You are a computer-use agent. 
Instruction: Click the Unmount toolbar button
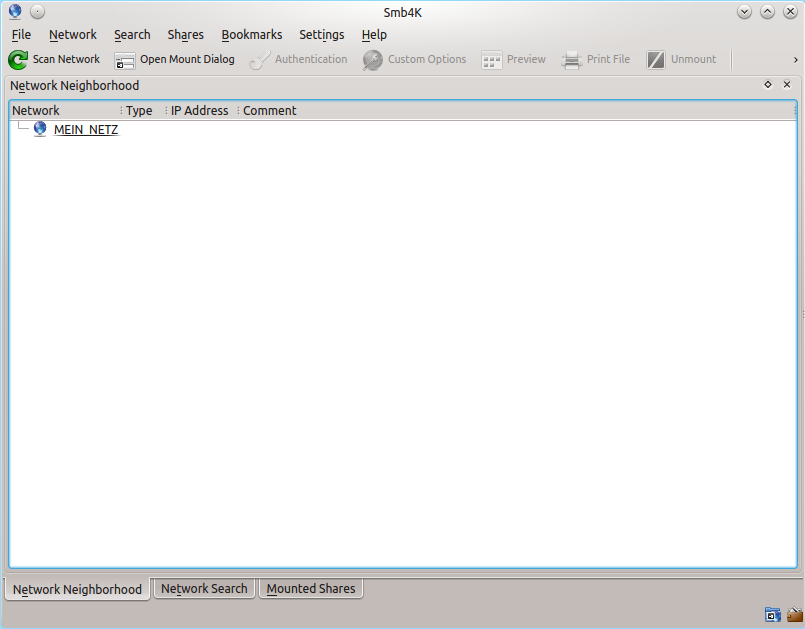(x=681, y=60)
